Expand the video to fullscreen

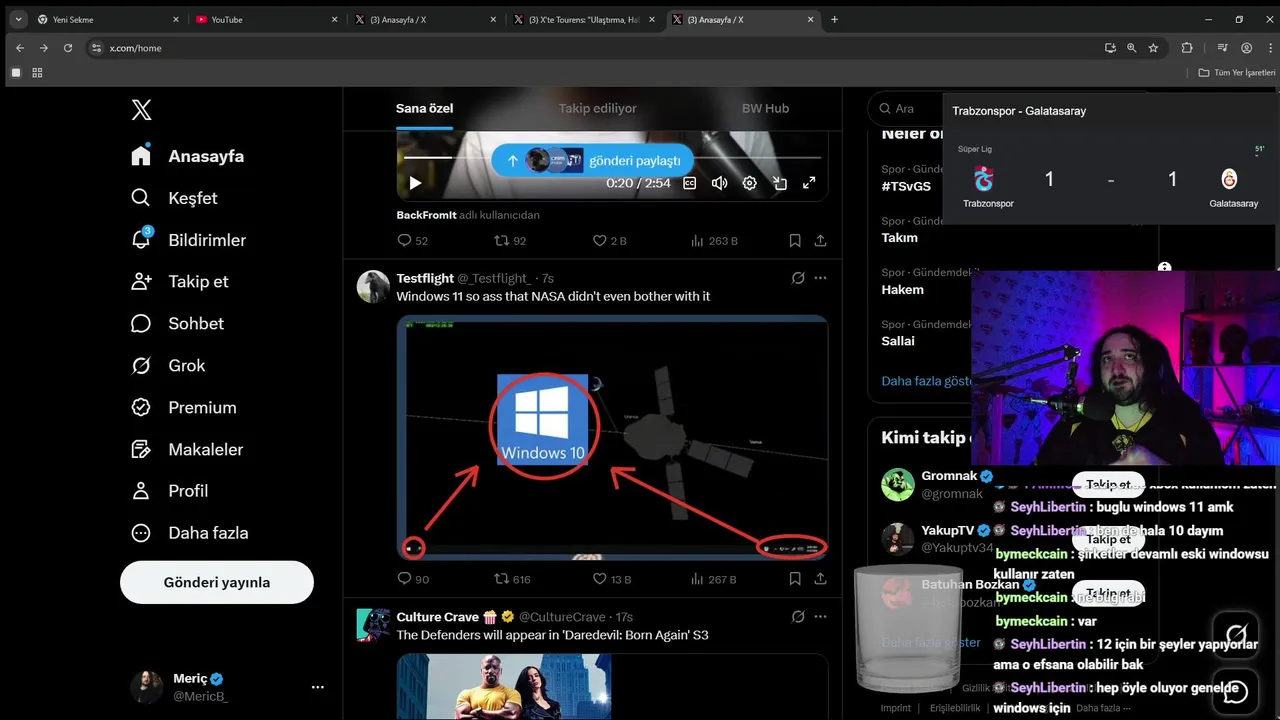coord(809,183)
